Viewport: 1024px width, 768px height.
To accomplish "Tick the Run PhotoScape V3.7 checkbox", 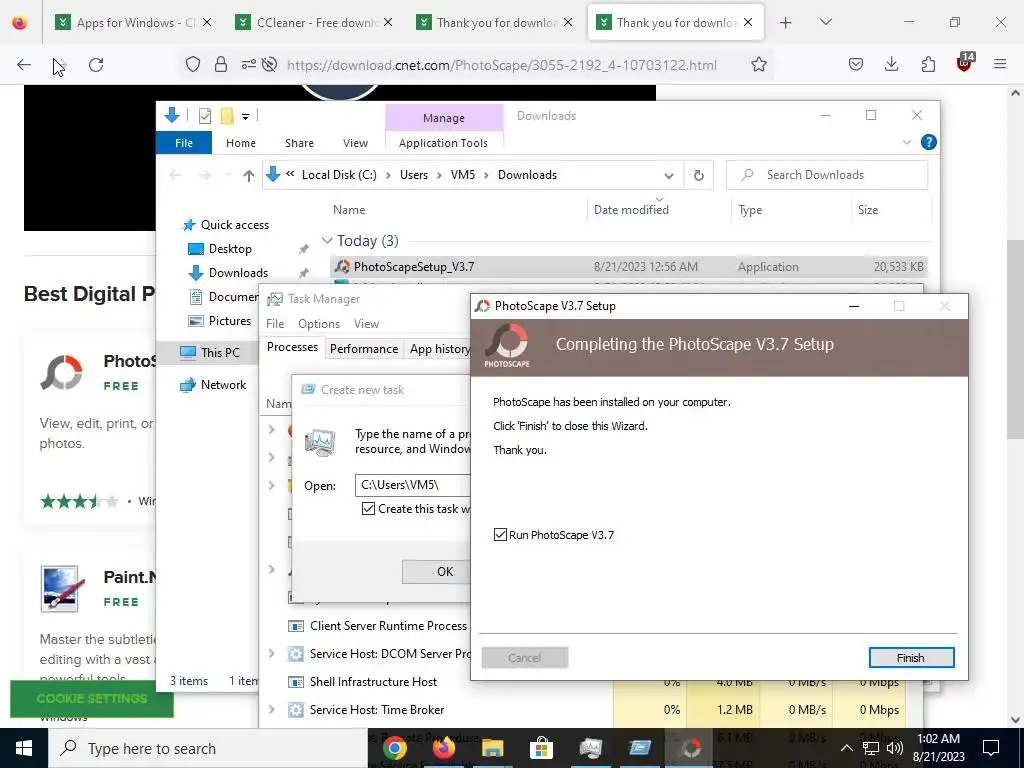I will click(x=500, y=535).
